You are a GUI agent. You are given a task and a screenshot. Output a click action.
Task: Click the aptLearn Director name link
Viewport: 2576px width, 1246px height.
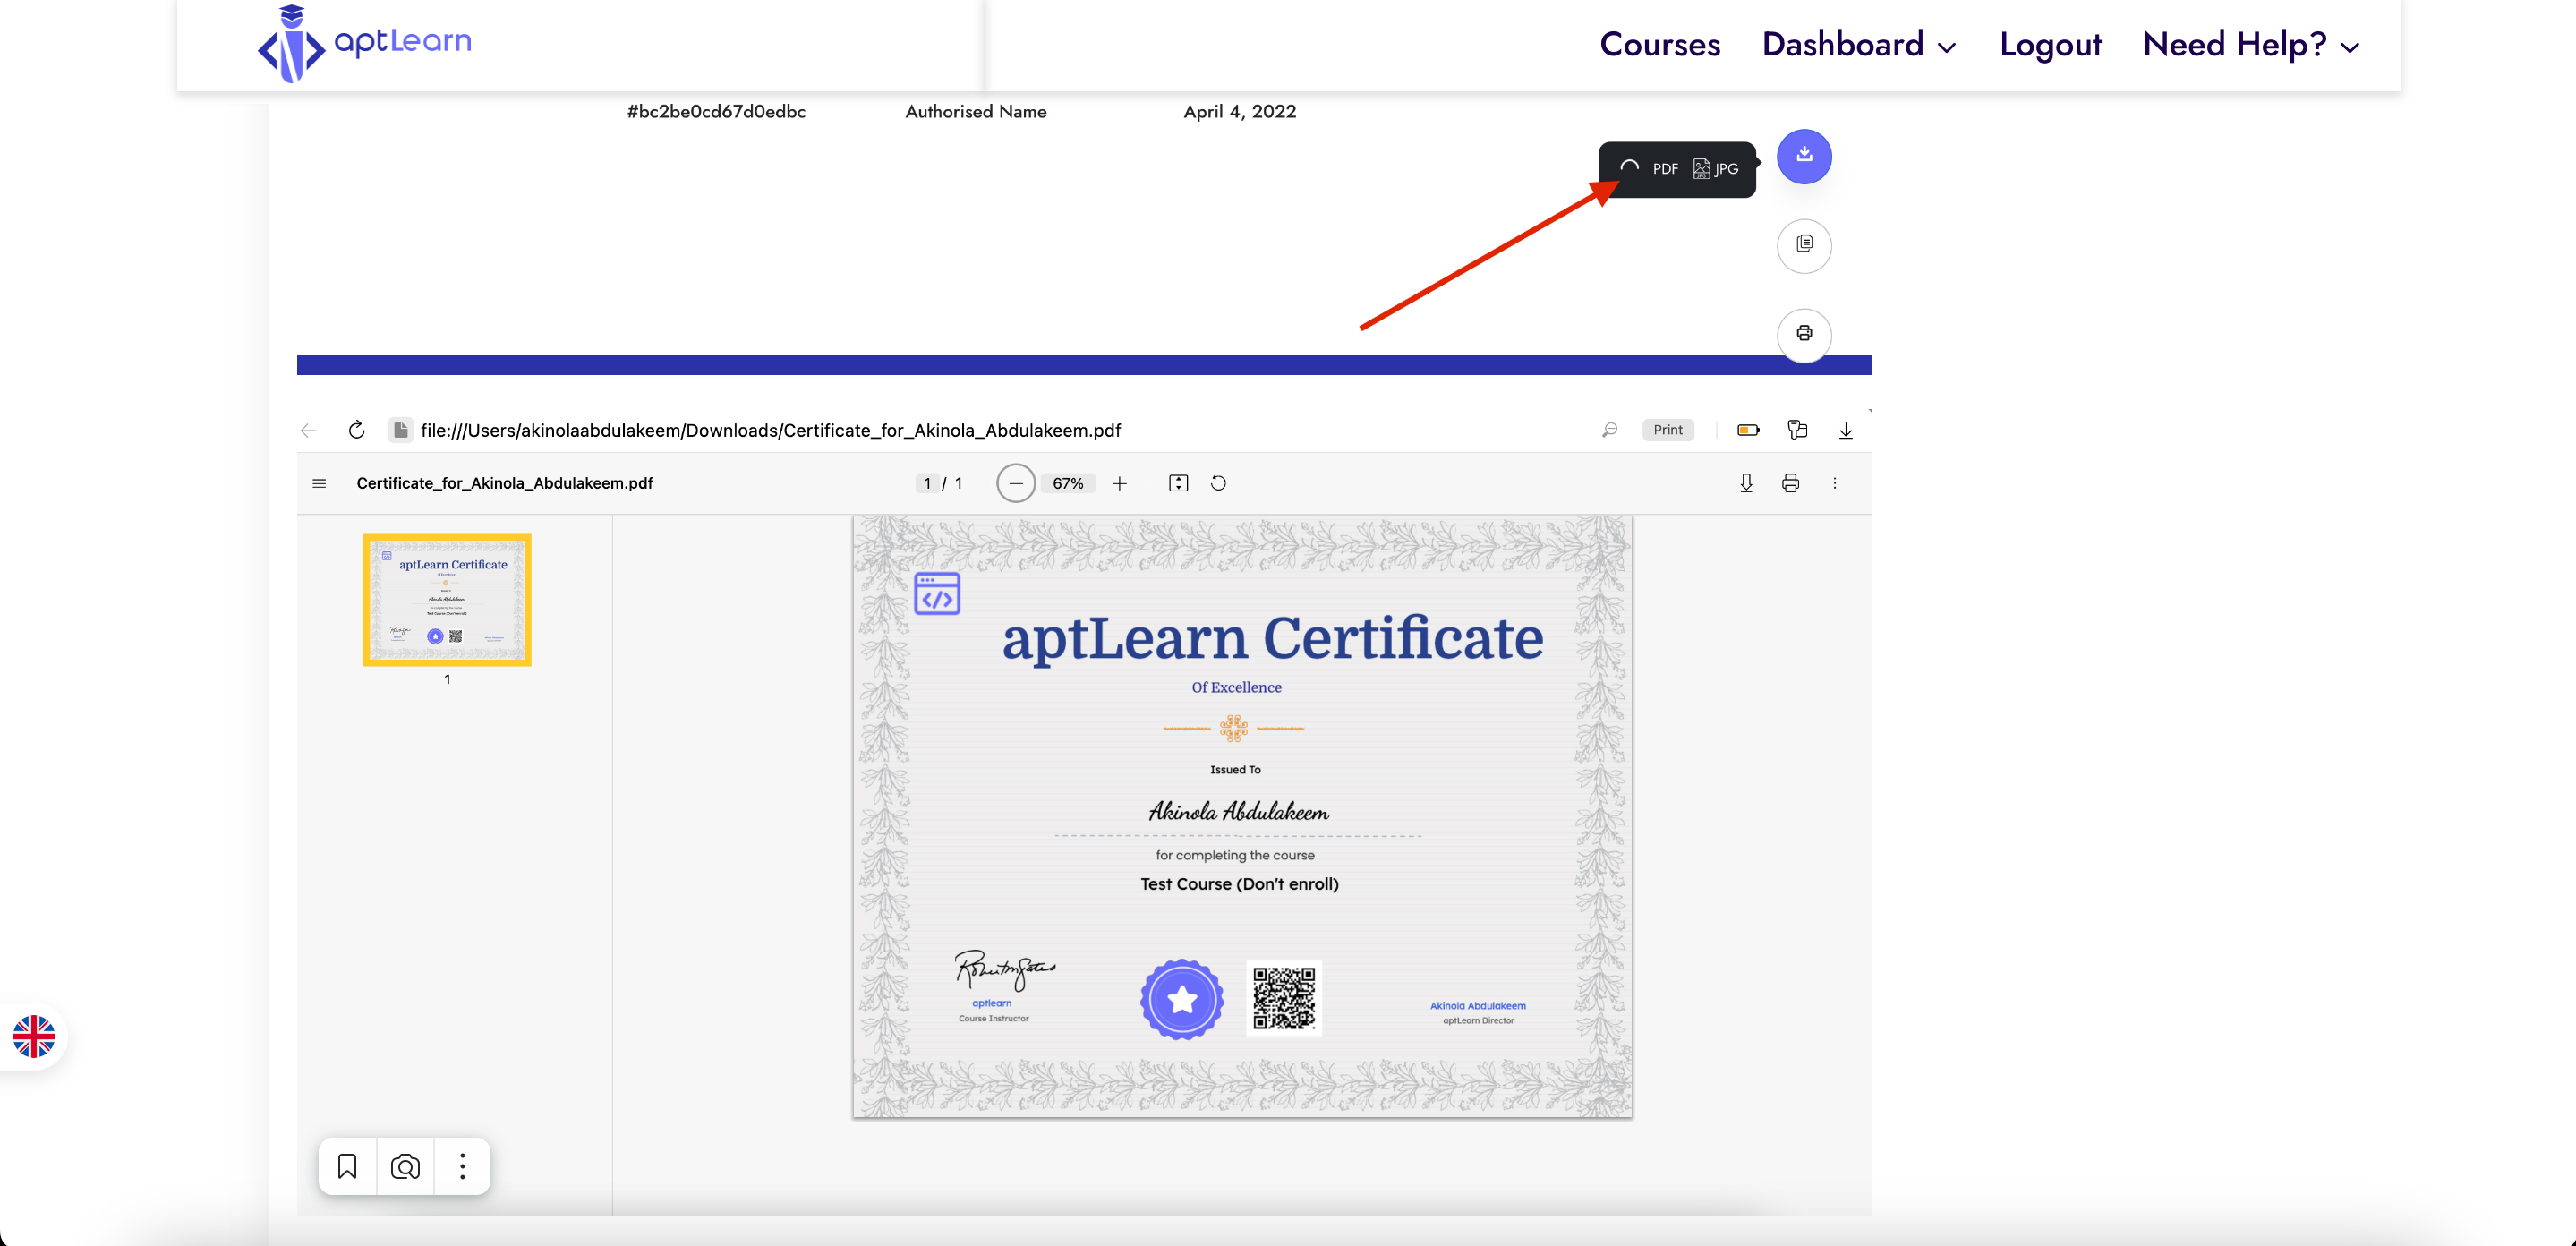(1477, 1006)
